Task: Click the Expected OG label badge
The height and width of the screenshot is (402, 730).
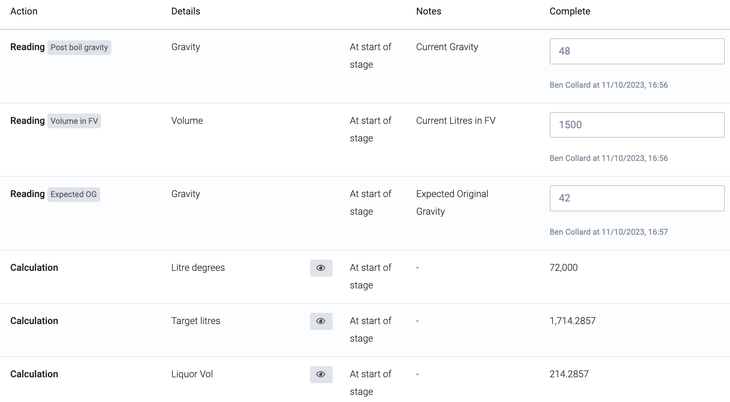Action: pos(74,194)
